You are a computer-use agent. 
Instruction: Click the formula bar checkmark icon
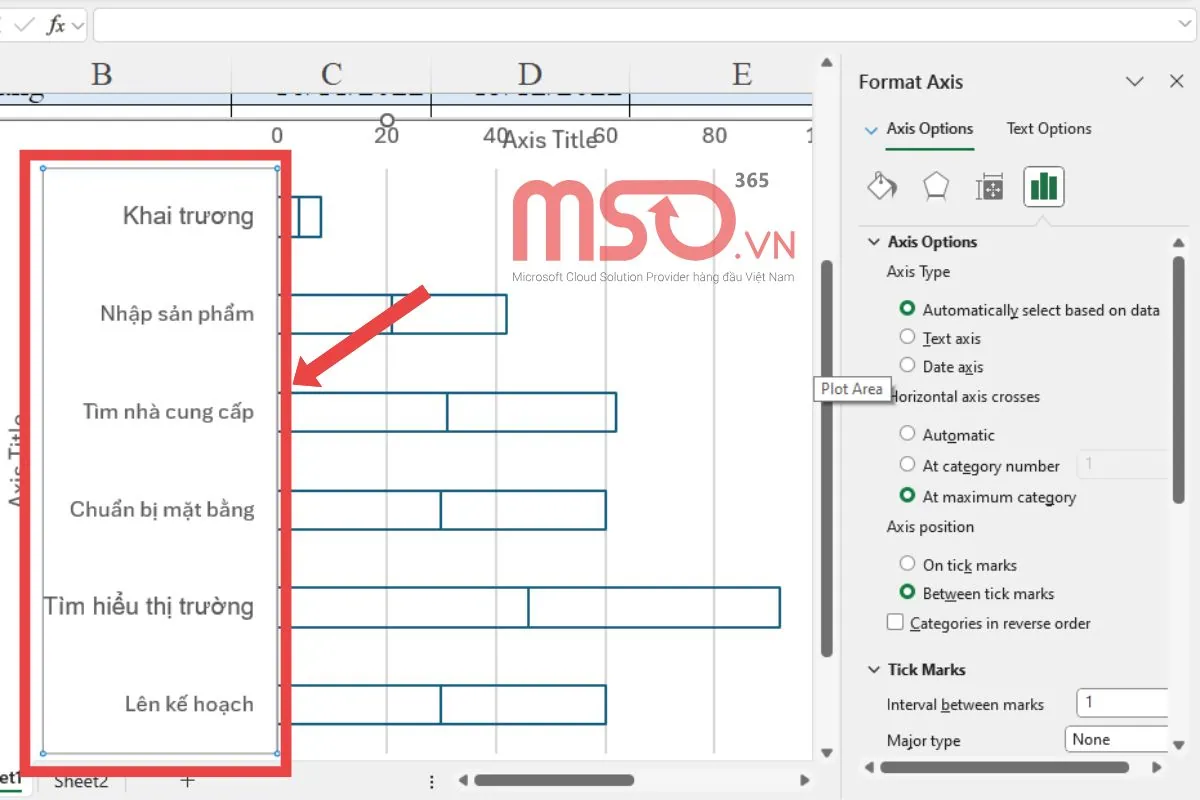24,25
